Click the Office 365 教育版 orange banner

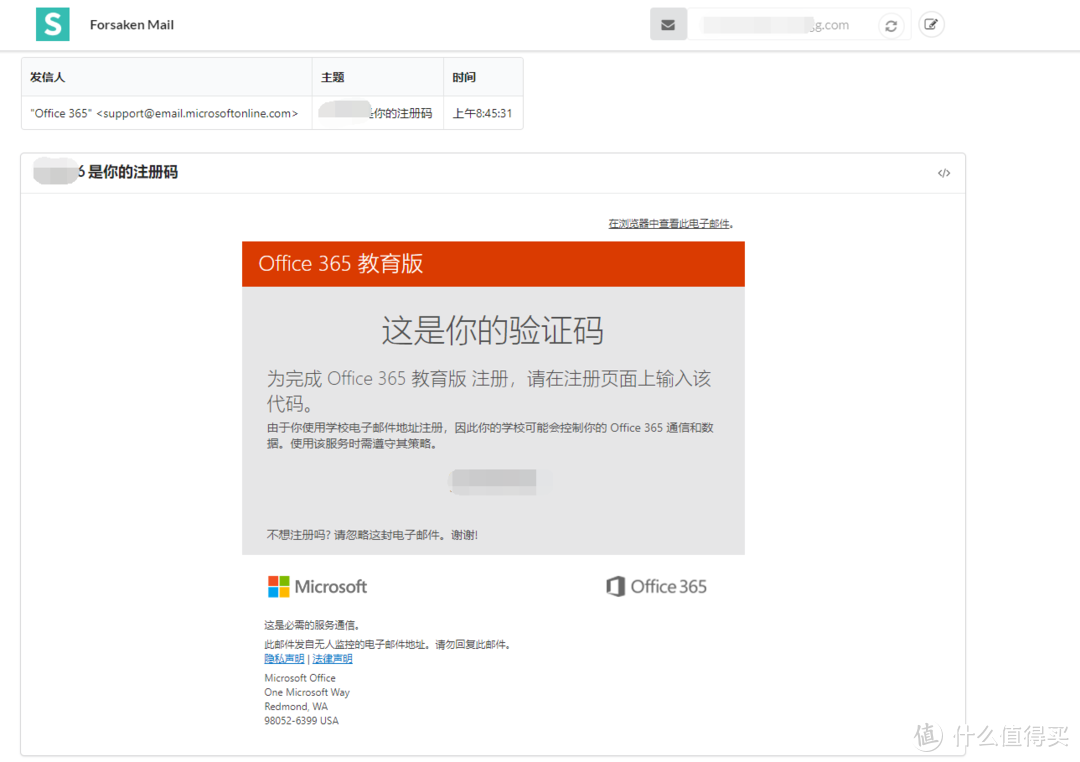[x=493, y=264]
